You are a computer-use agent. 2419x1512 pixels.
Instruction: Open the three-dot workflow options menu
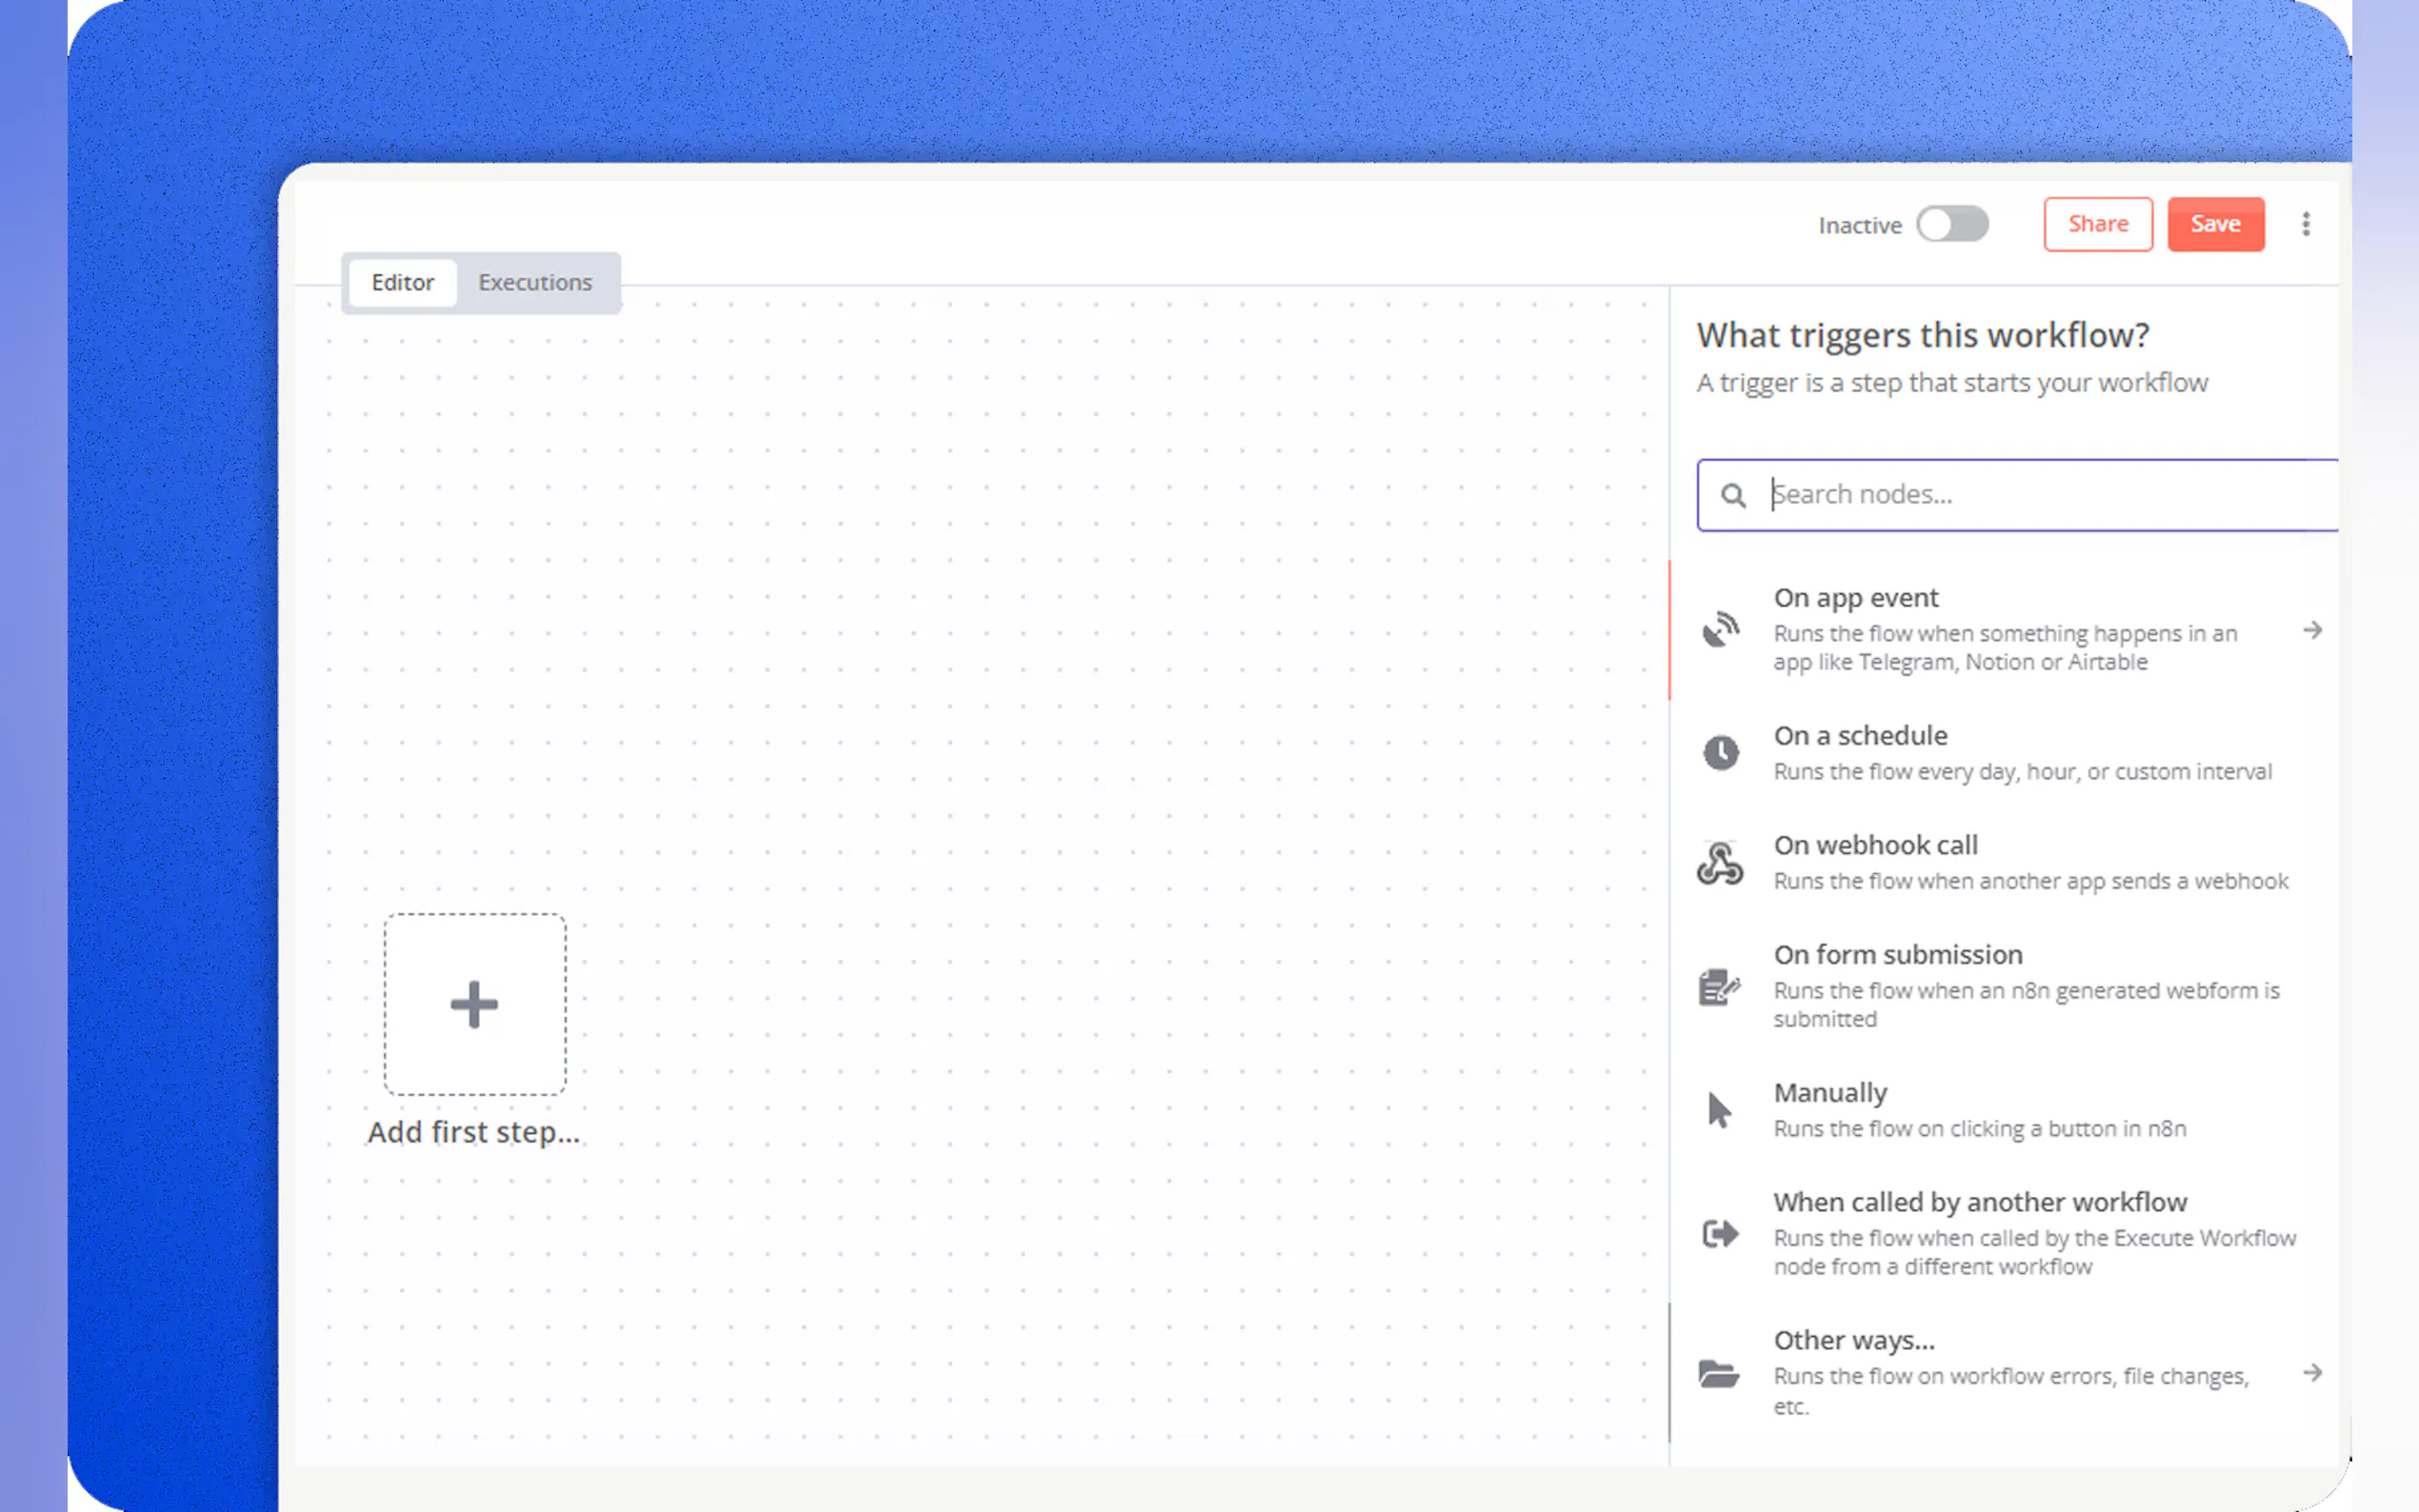coord(2306,224)
